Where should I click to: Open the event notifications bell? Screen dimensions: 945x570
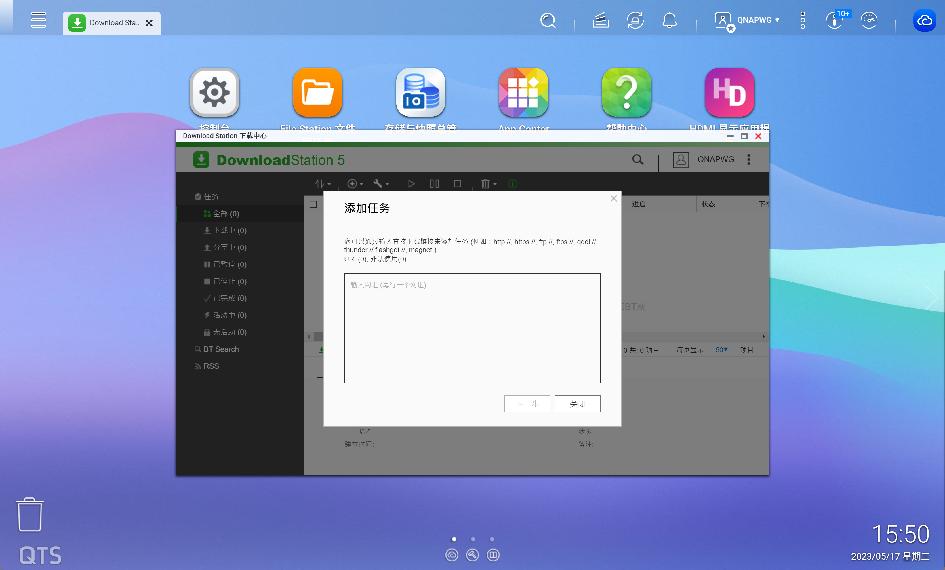coord(670,20)
